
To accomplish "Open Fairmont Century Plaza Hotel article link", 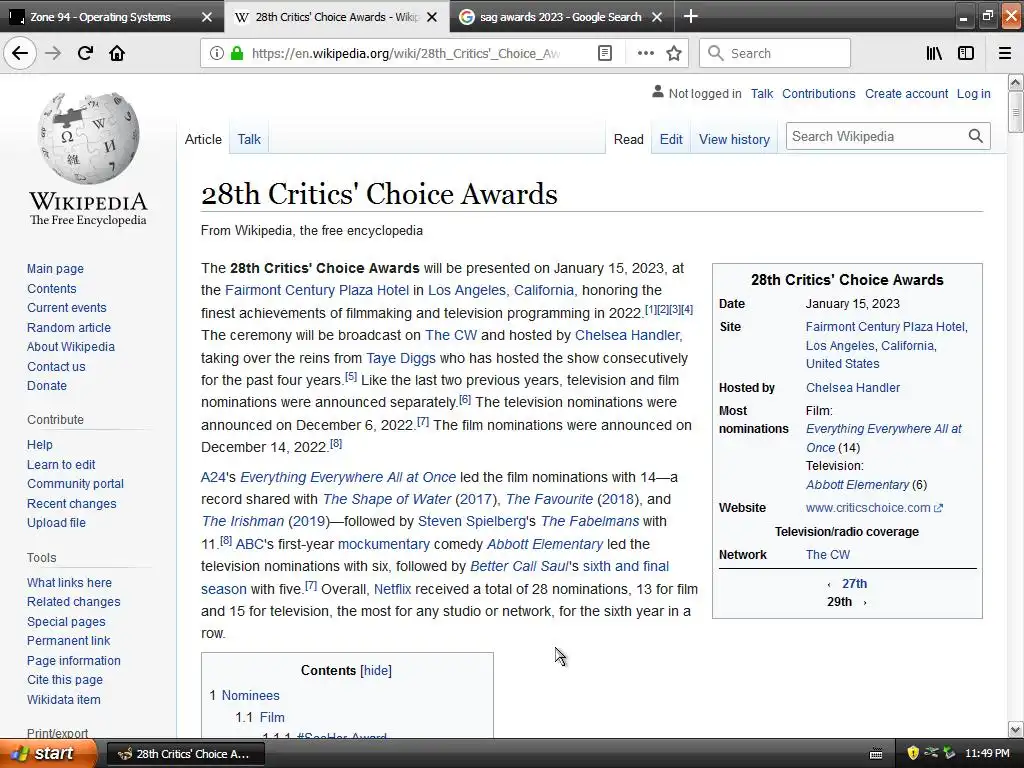I will coord(317,290).
